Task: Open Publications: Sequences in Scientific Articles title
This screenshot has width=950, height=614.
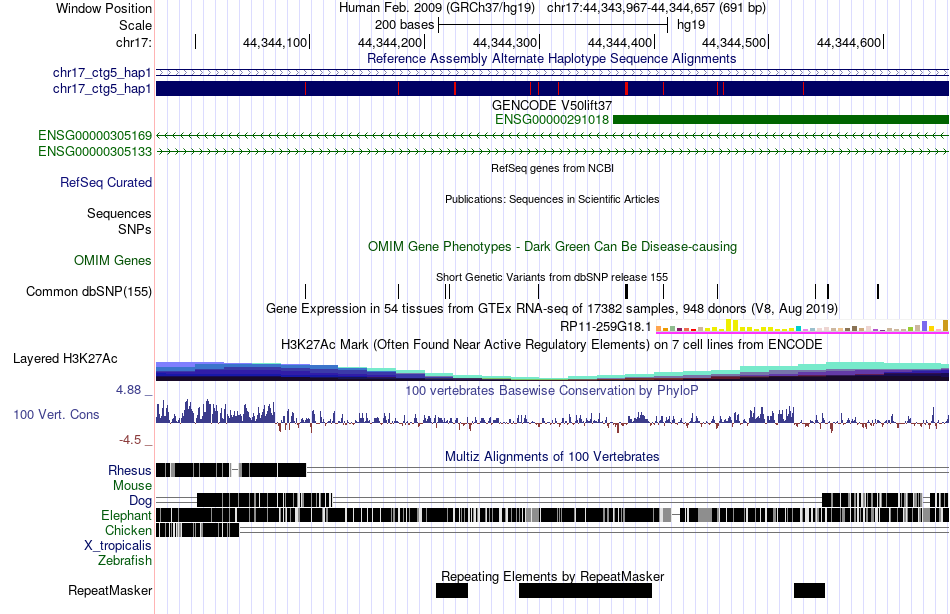Action: 552,199
